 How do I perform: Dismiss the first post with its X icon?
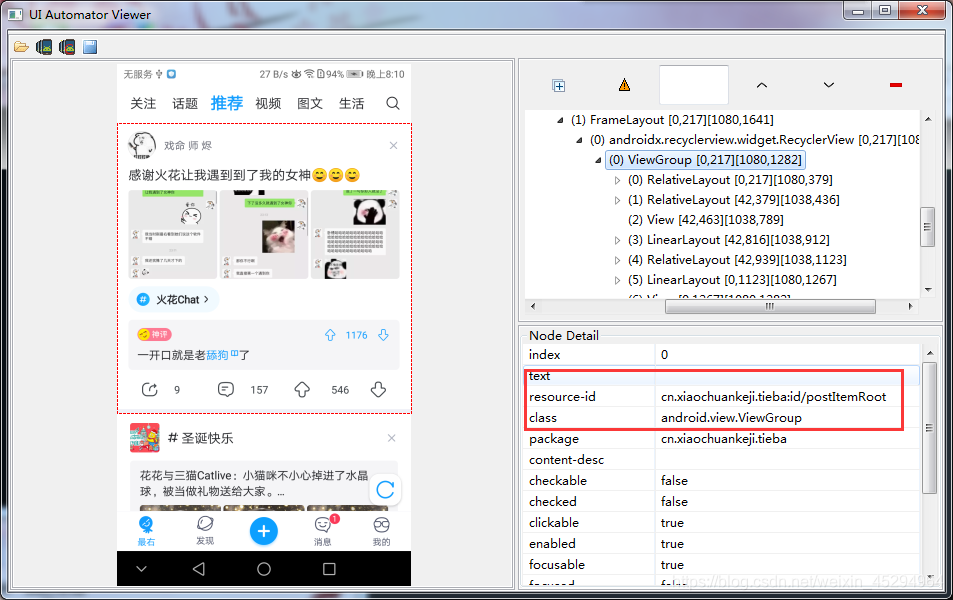pos(393,145)
